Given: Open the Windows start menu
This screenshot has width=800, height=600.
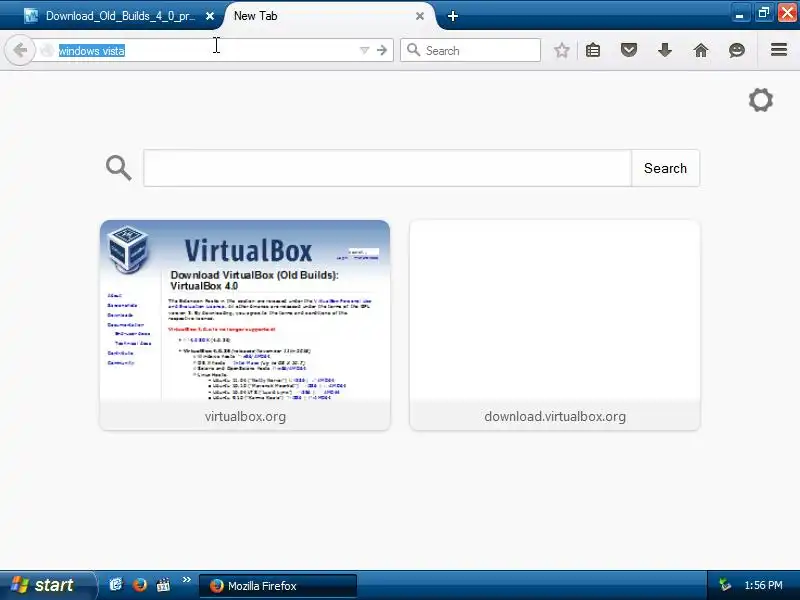Looking at the screenshot, I should [47, 585].
